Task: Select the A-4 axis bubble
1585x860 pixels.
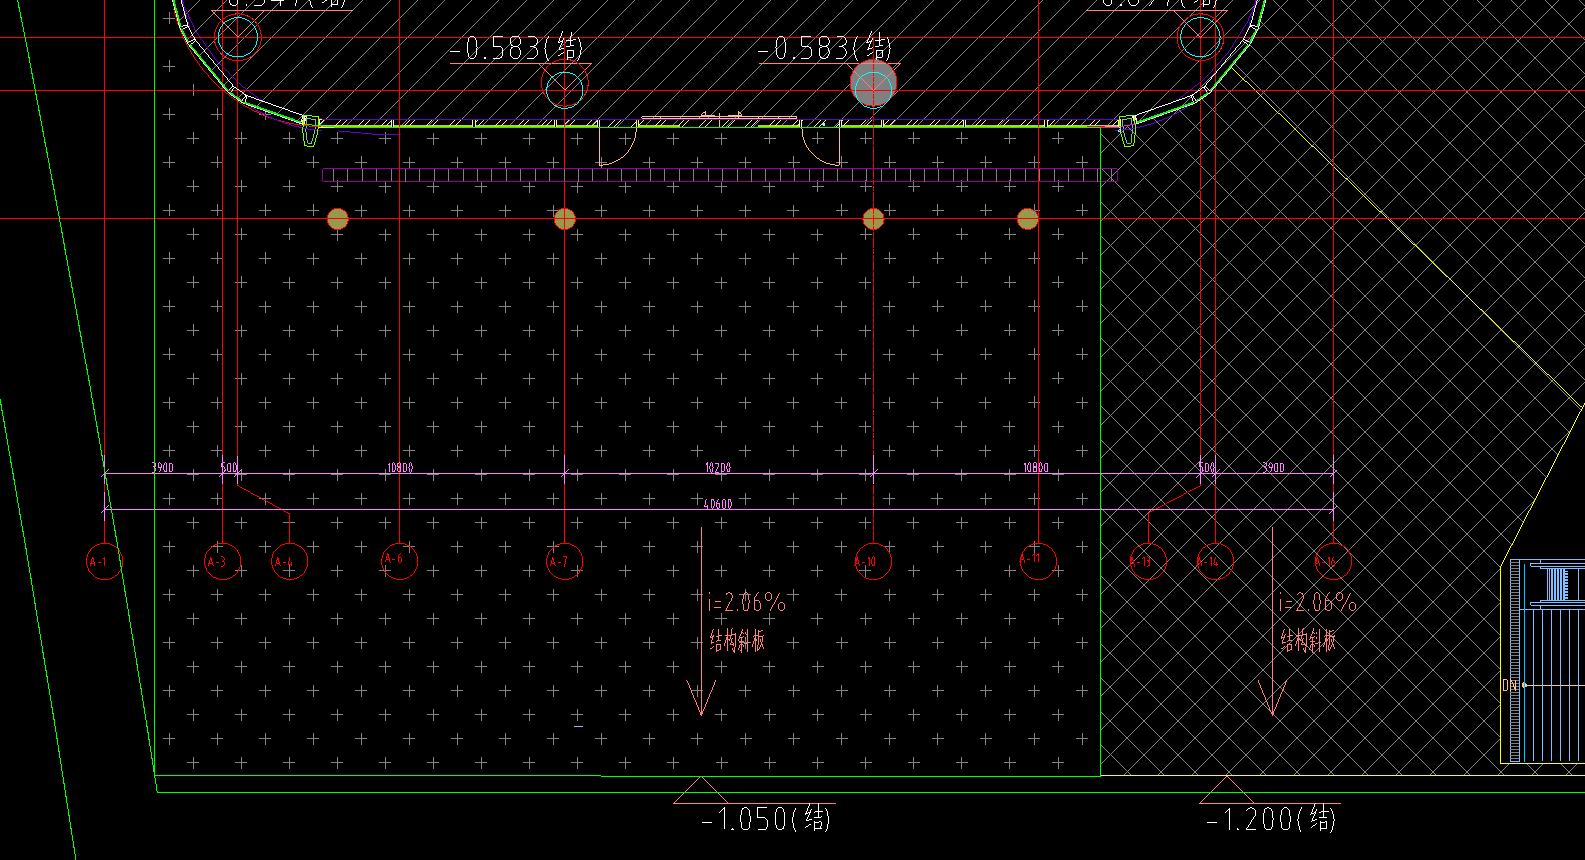Action: tap(289, 561)
